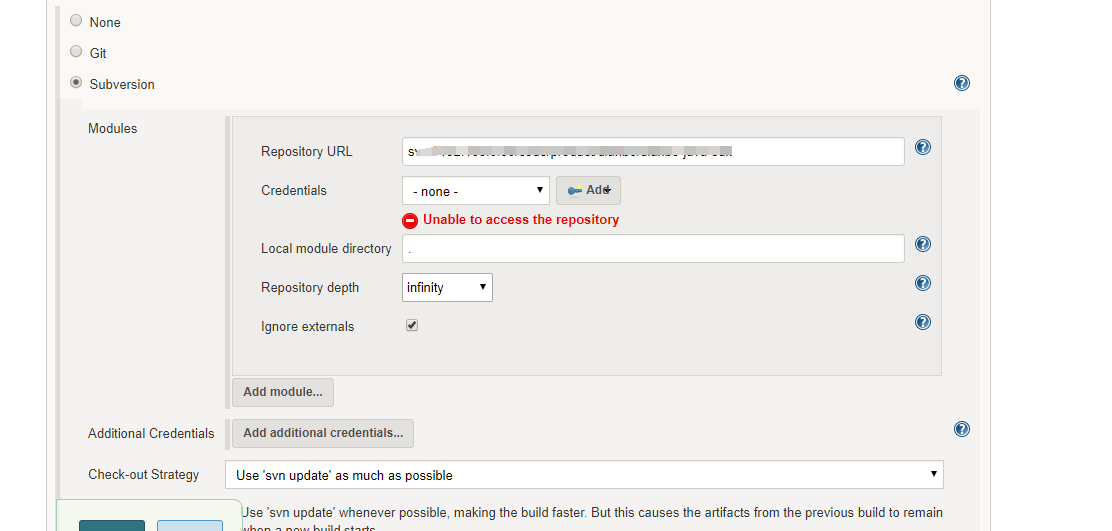Open the Credentials '- none -' dropdown
Screen dimensions: 1112x531
point(476,190)
